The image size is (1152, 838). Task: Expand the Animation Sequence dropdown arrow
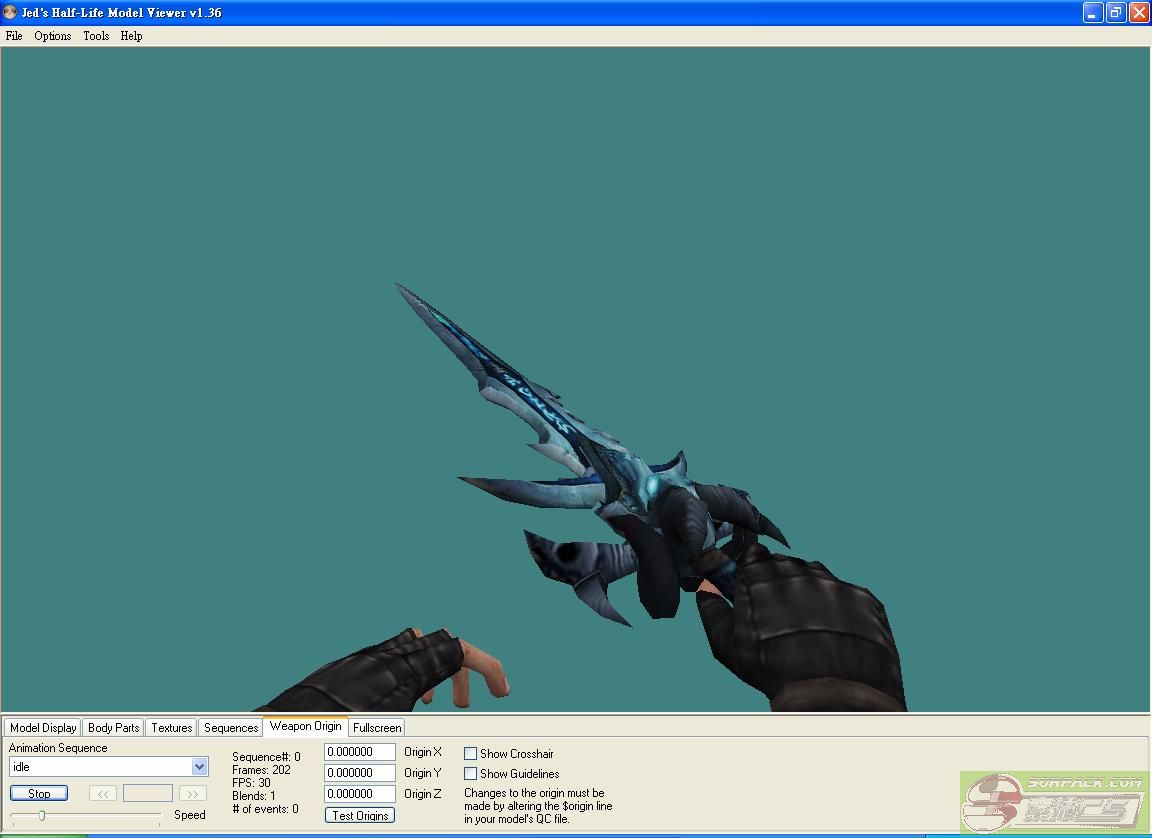pos(199,767)
